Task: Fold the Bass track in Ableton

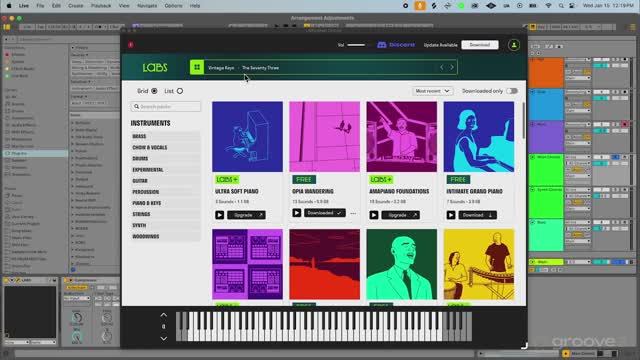Action: point(533,222)
